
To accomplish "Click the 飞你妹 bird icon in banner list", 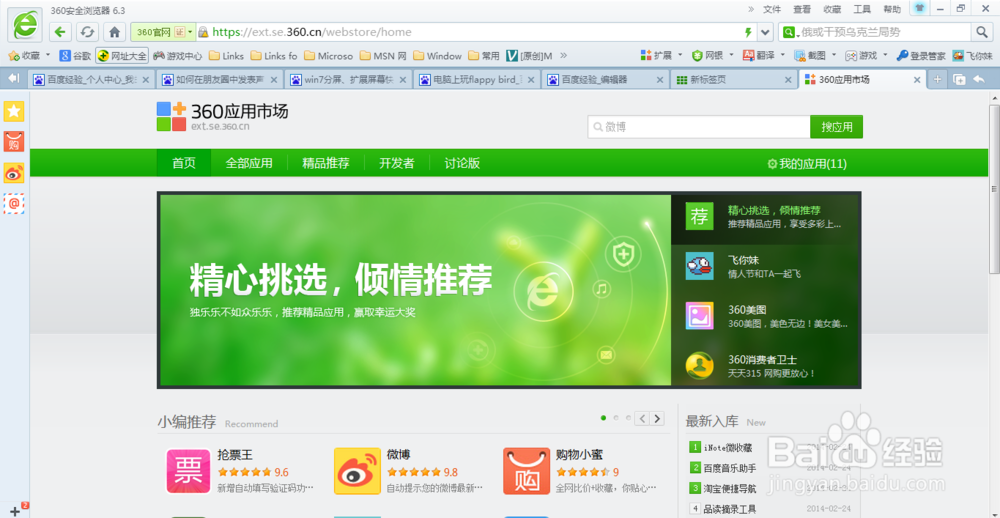I will click(699, 266).
